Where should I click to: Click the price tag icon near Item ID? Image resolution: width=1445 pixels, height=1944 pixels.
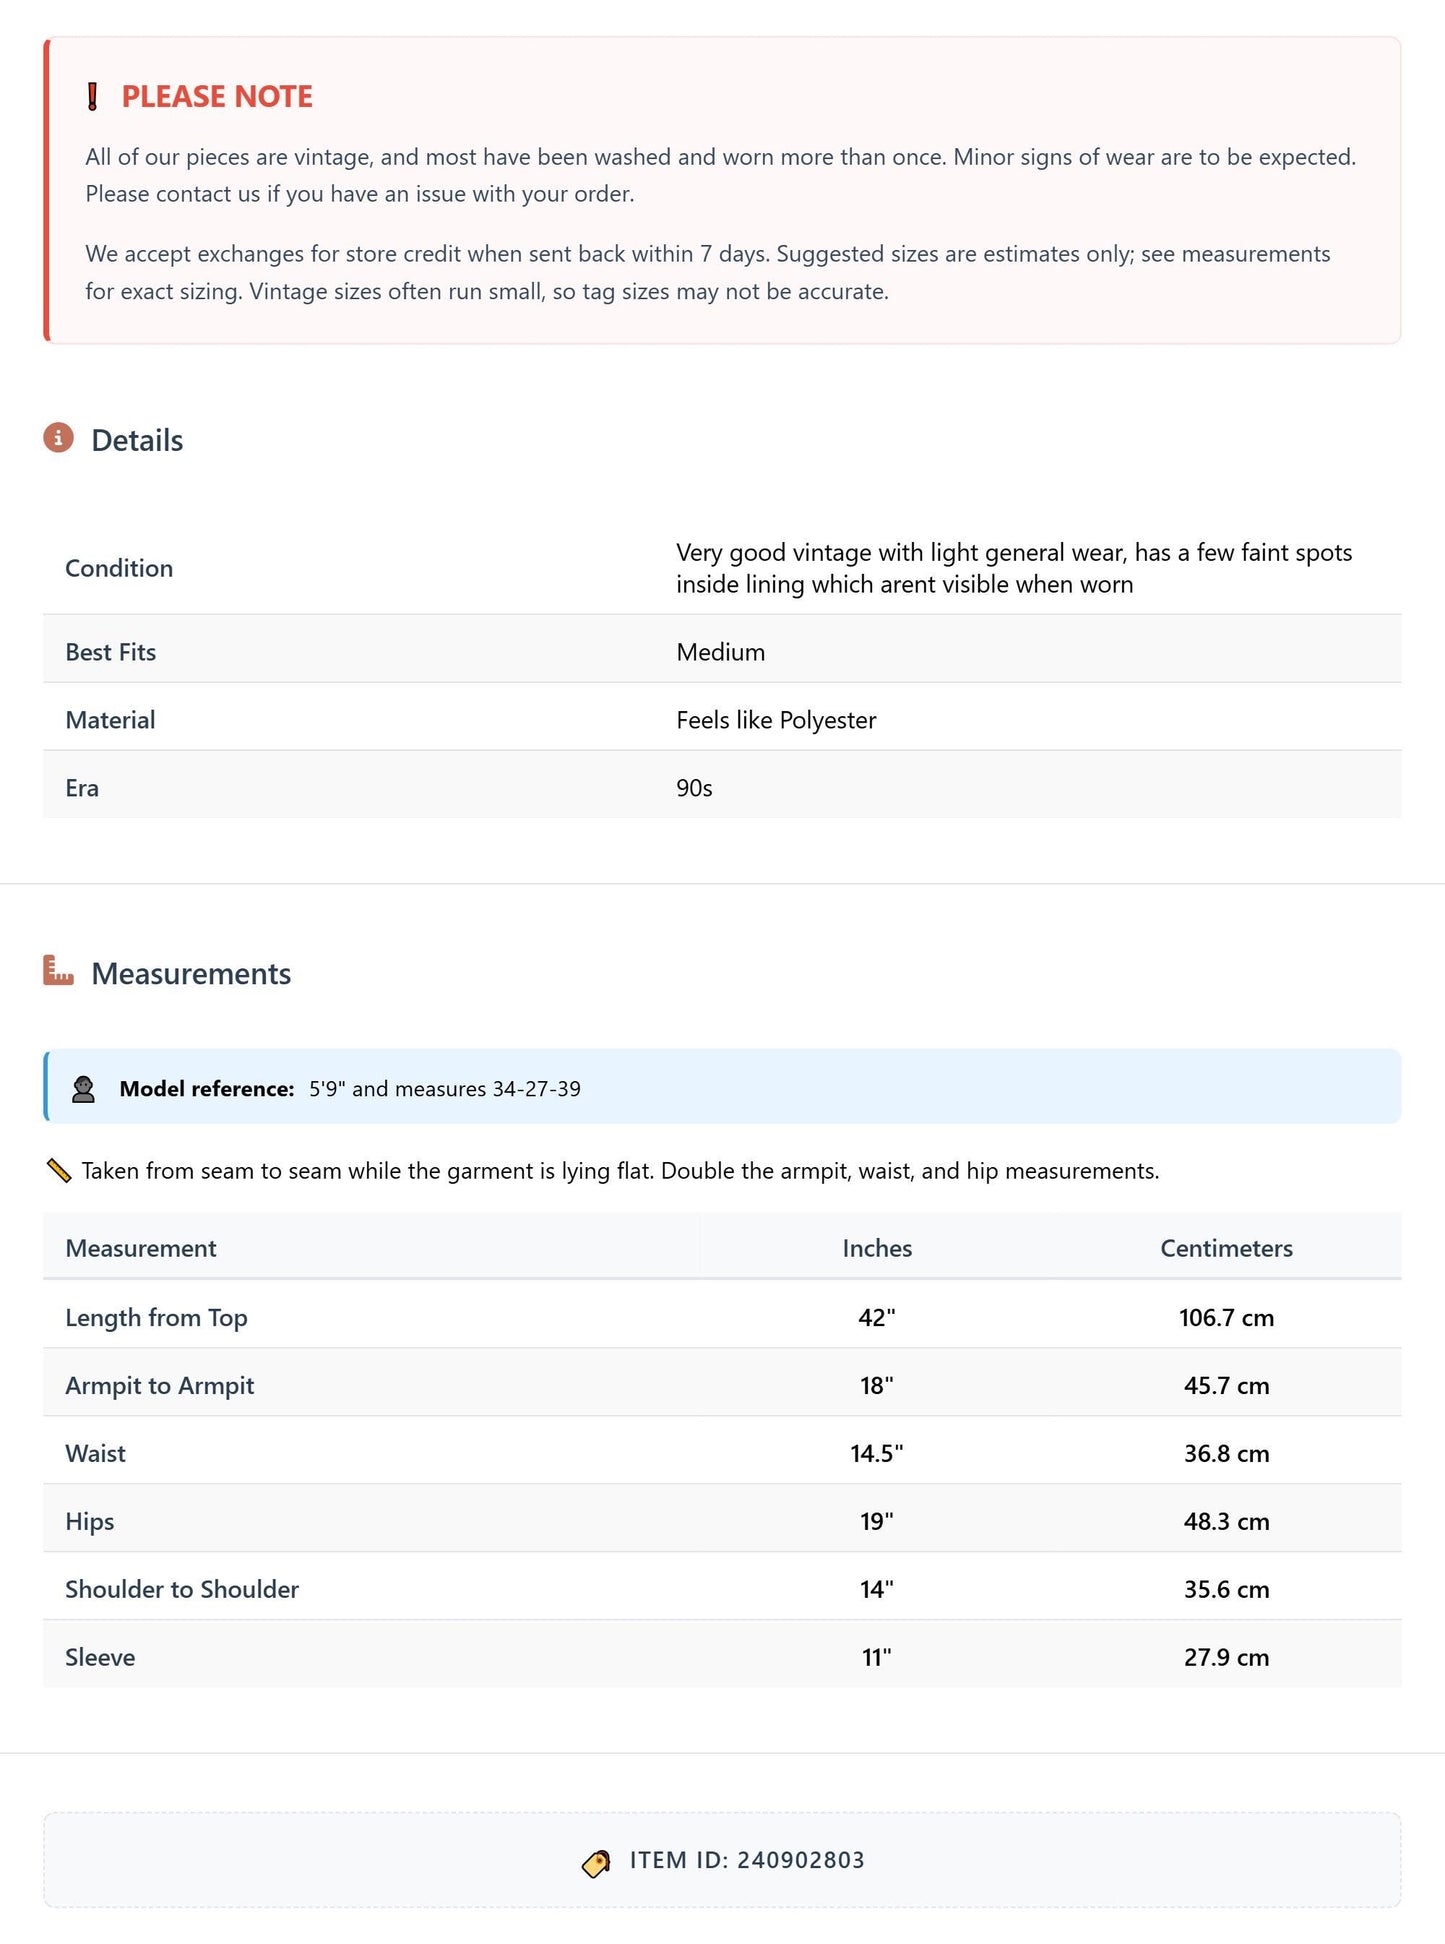tap(596, 1863)
